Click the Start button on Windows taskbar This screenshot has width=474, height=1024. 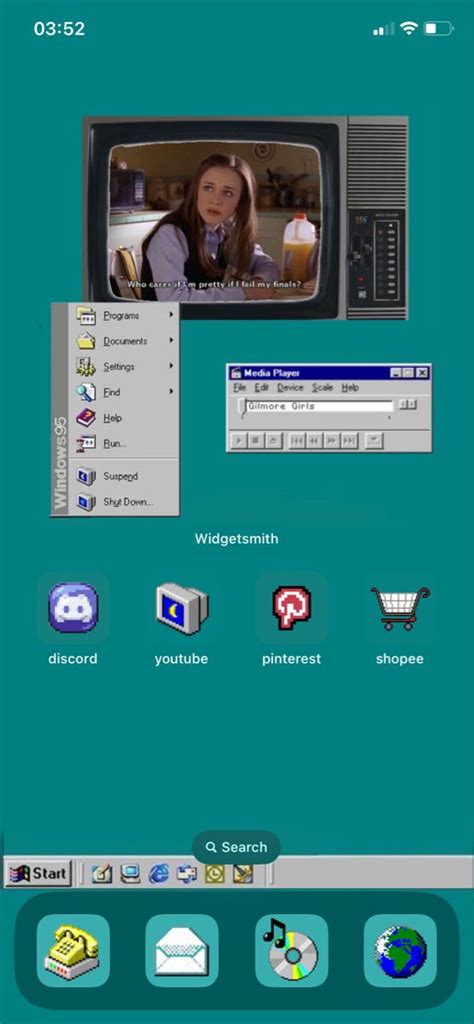tap(38, 873)
